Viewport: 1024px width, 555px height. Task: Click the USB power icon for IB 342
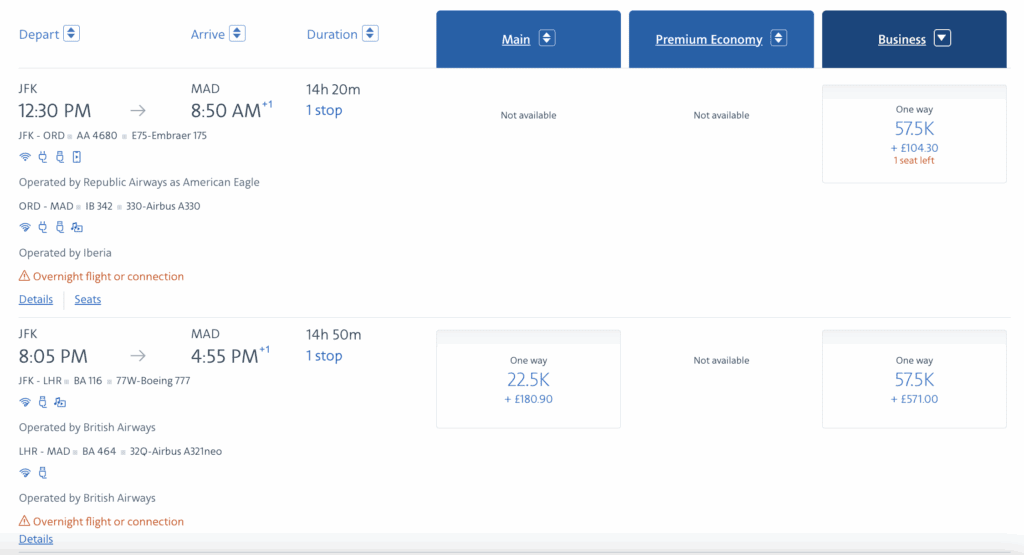click(x=59, y=227)
